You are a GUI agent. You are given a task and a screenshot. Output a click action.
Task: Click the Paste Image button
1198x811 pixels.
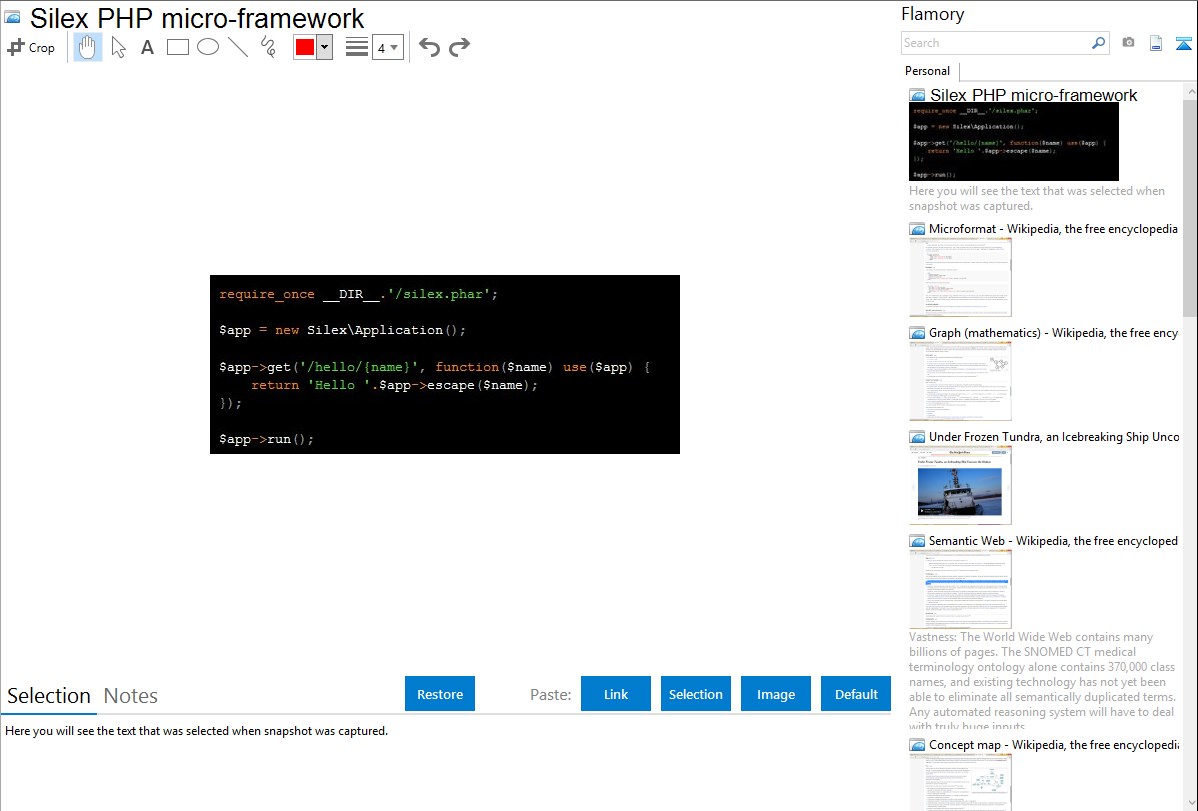pos(776,694)
